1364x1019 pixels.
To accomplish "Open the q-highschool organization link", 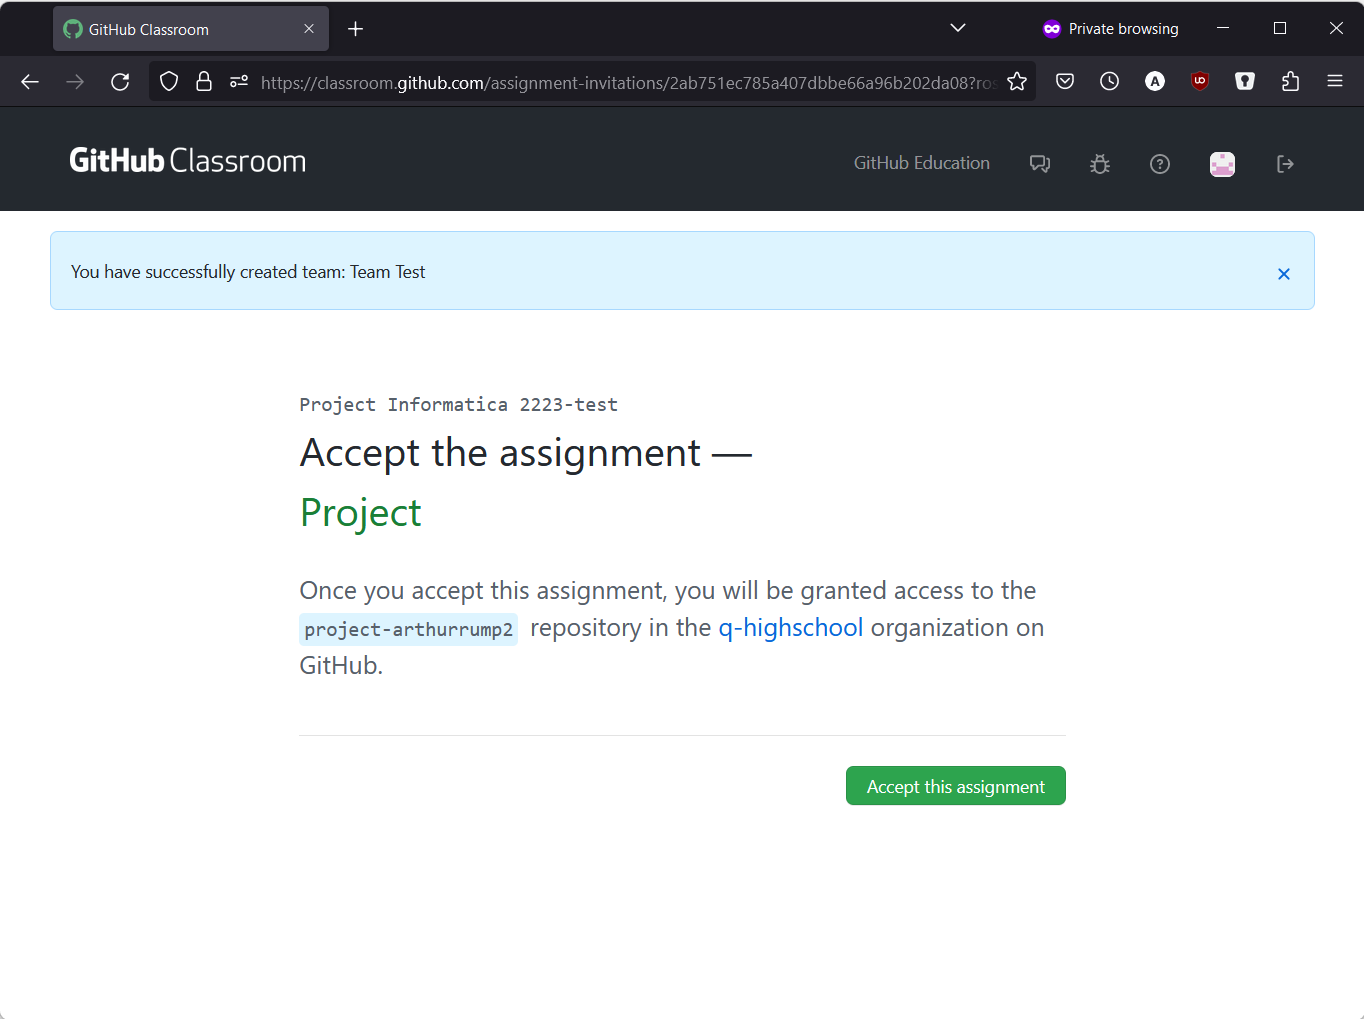I will point(790,628).
